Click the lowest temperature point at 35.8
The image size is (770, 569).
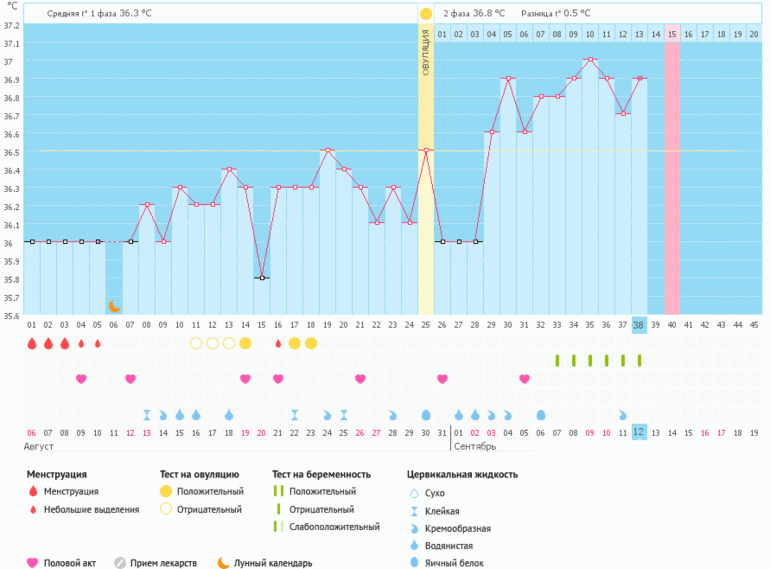261,278
